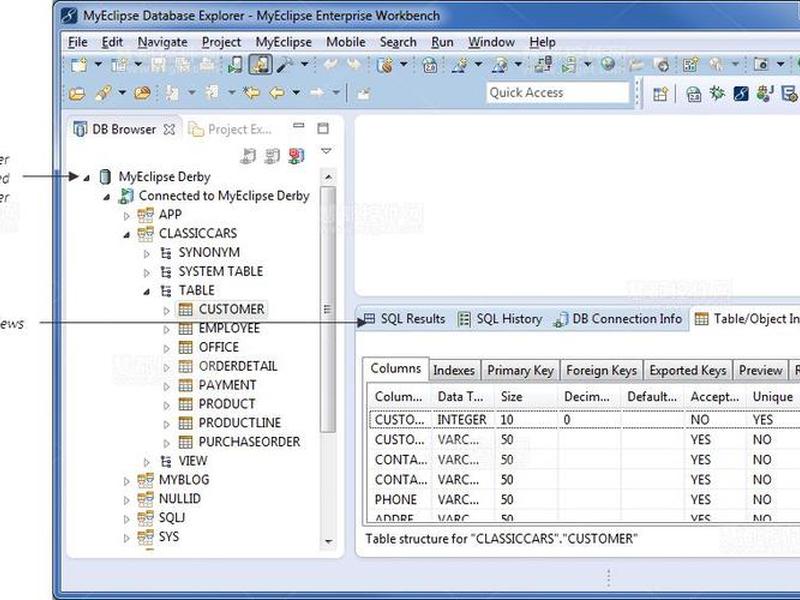Select the ORDERDETAIL table
Screen dimensions: 800x600
[x=238, y=366]
